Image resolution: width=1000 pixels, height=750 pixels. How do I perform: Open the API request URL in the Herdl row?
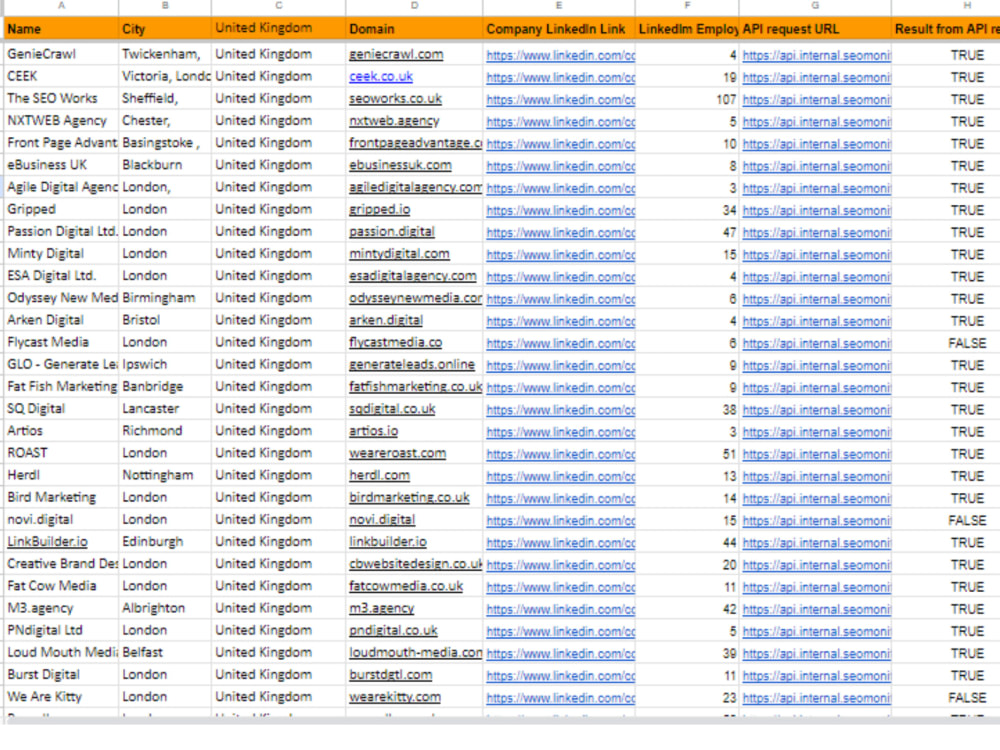pyautogui.click(x=817, y=476)
